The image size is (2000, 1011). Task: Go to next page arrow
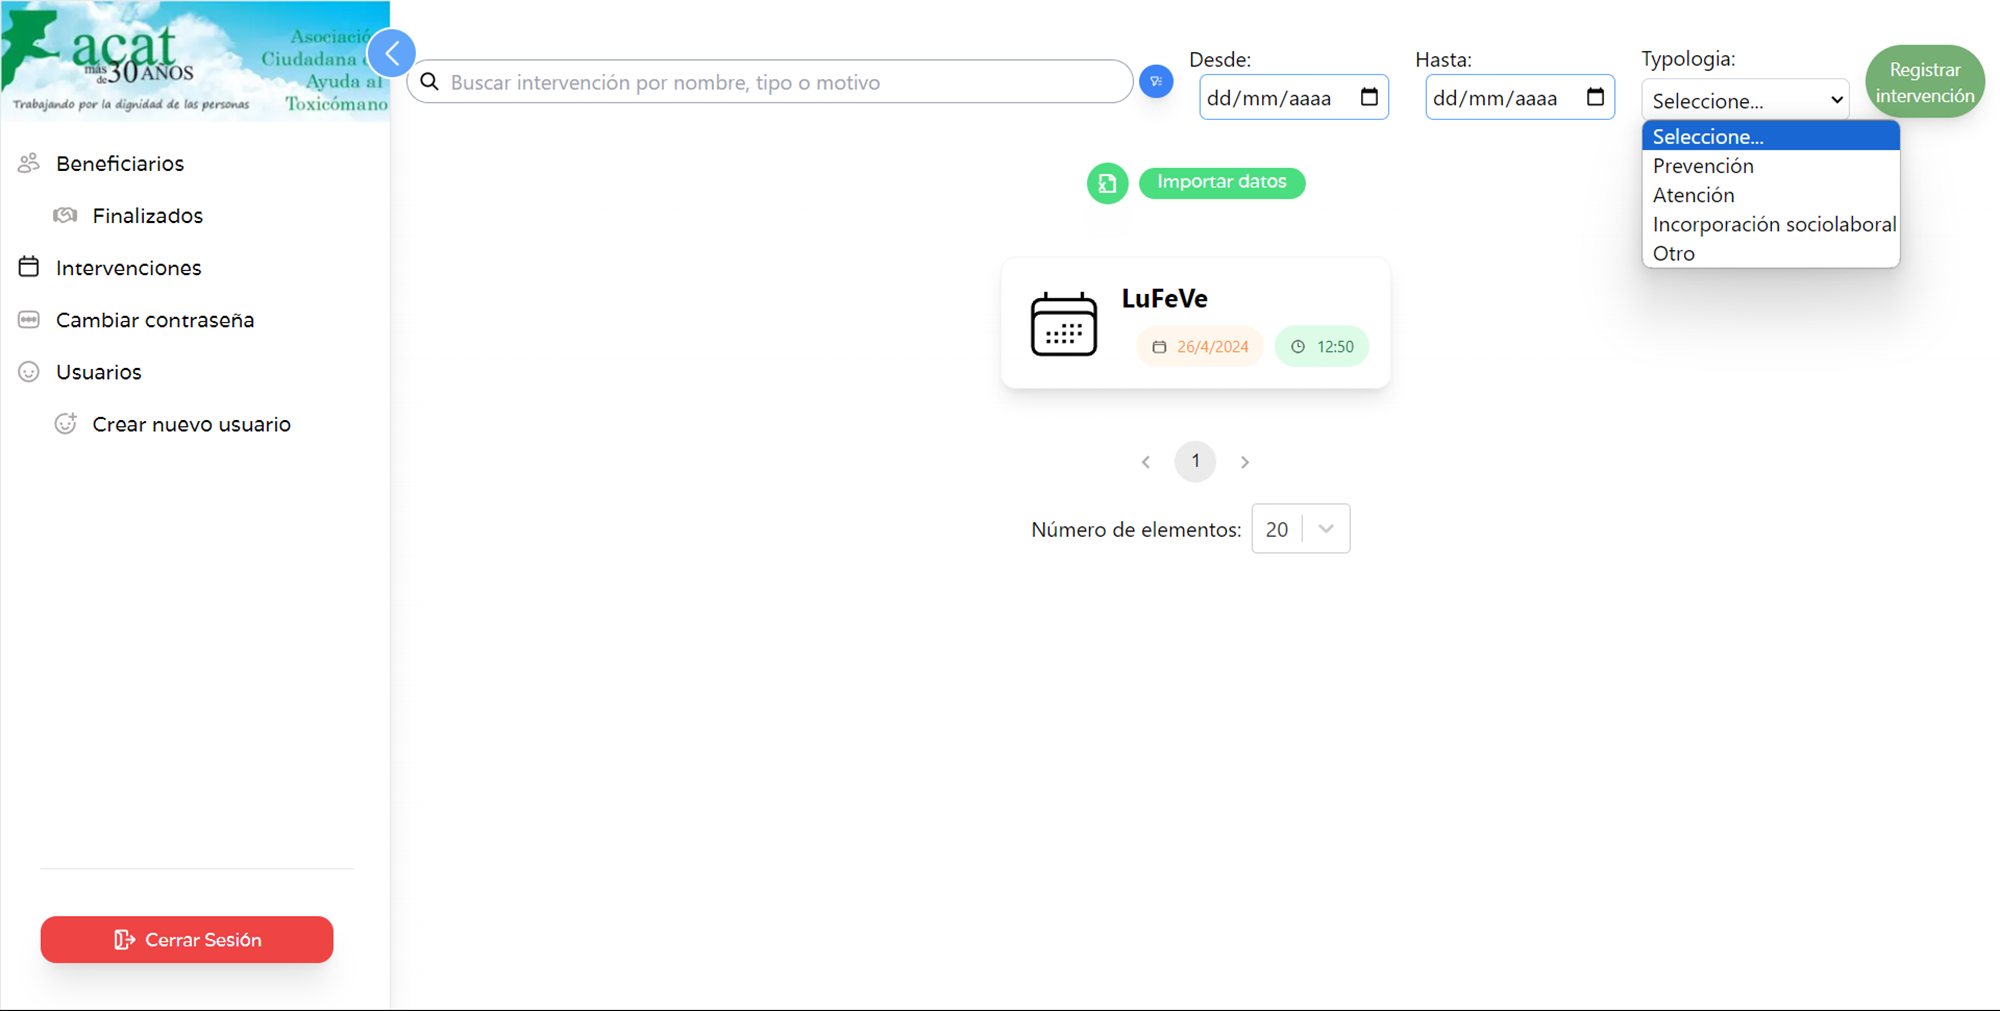(x=1245, y=462)
